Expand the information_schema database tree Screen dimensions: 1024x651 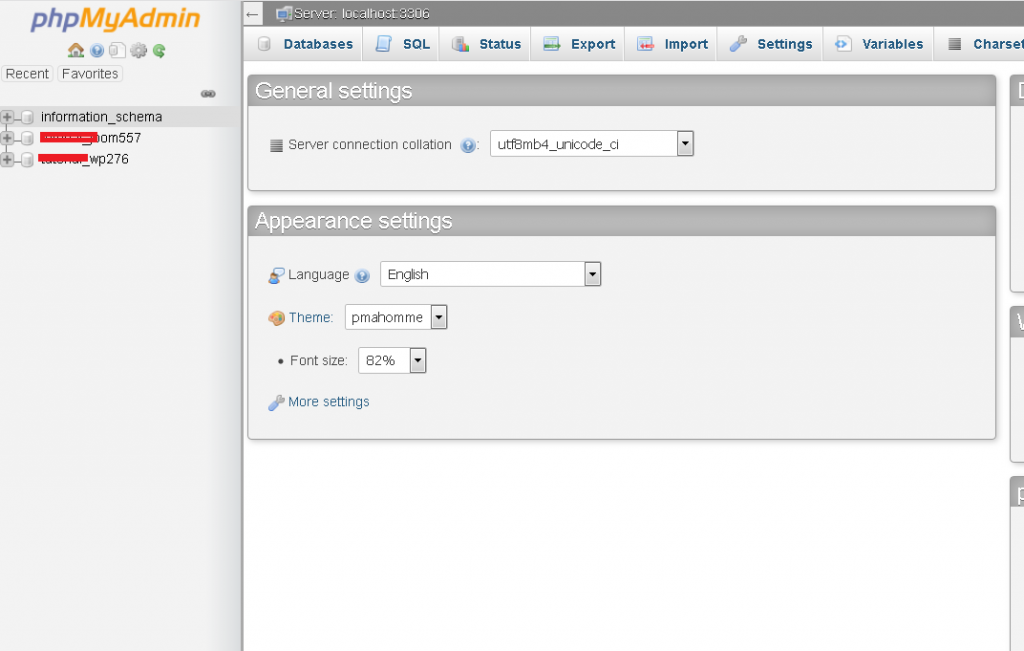pos(7,117)
